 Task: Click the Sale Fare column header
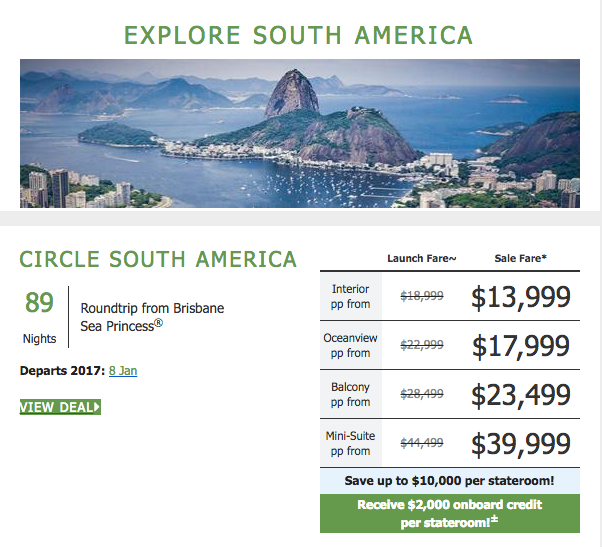click(x=520, y=258)
